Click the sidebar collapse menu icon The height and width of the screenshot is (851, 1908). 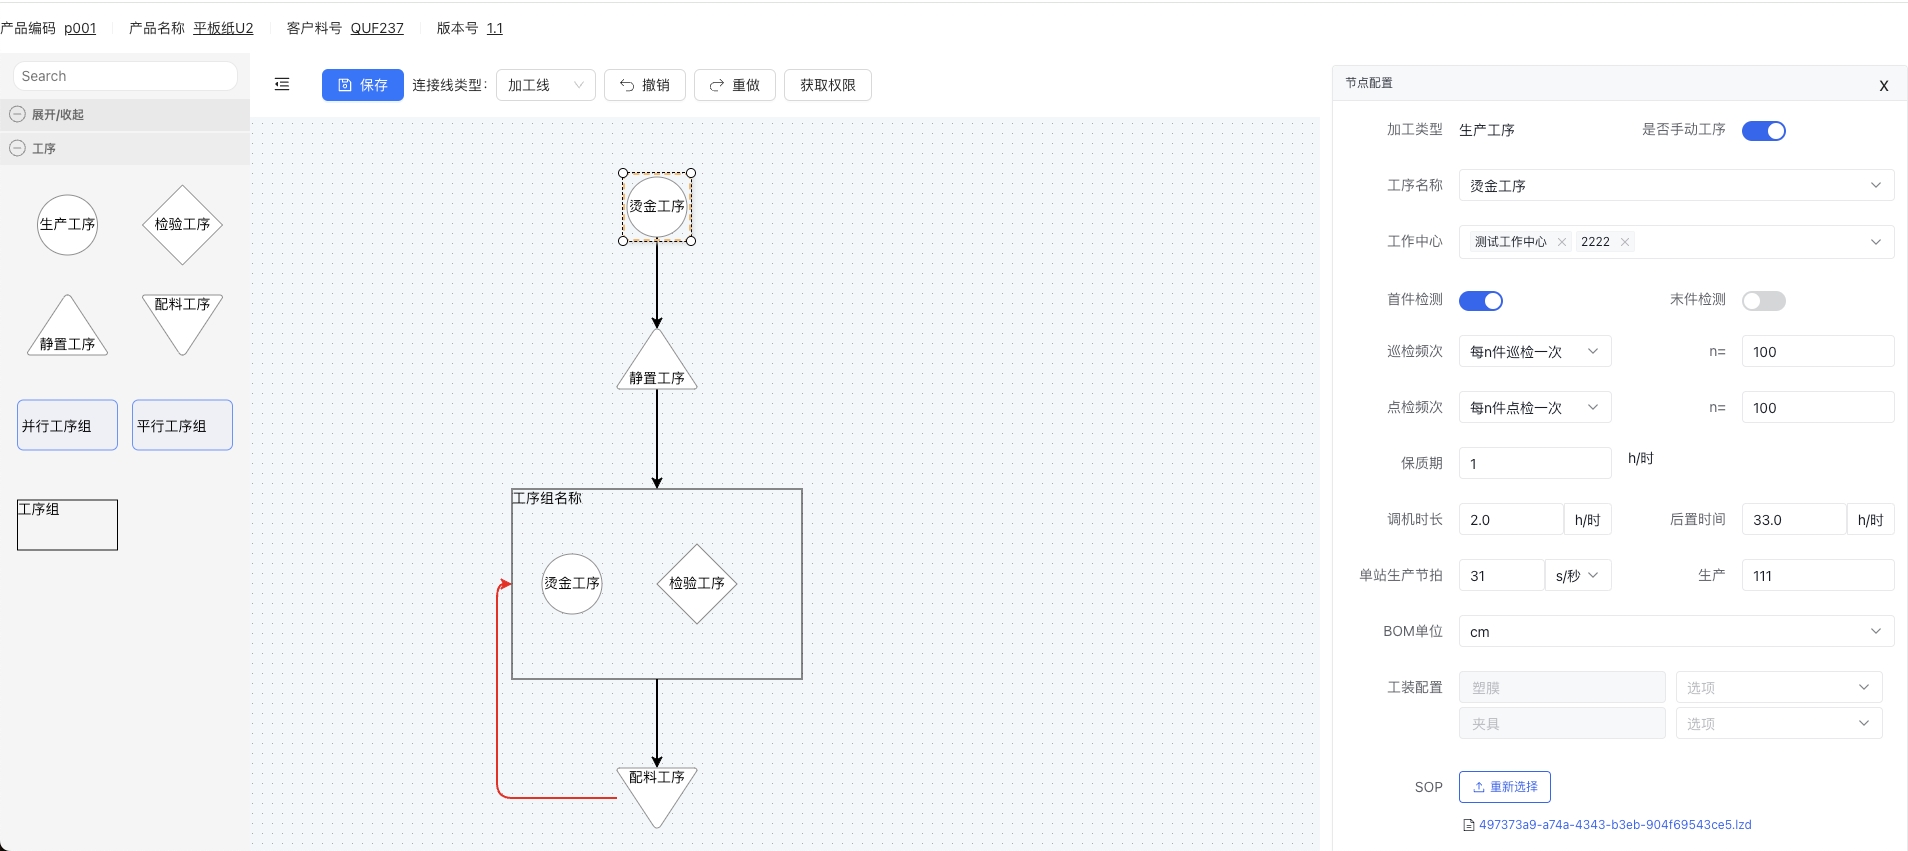(282, 85)
